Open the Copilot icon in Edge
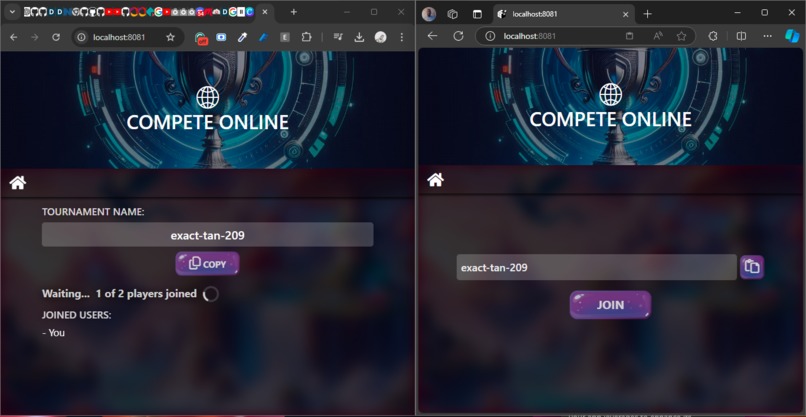The image size is (806, 417). click(792, 35)
